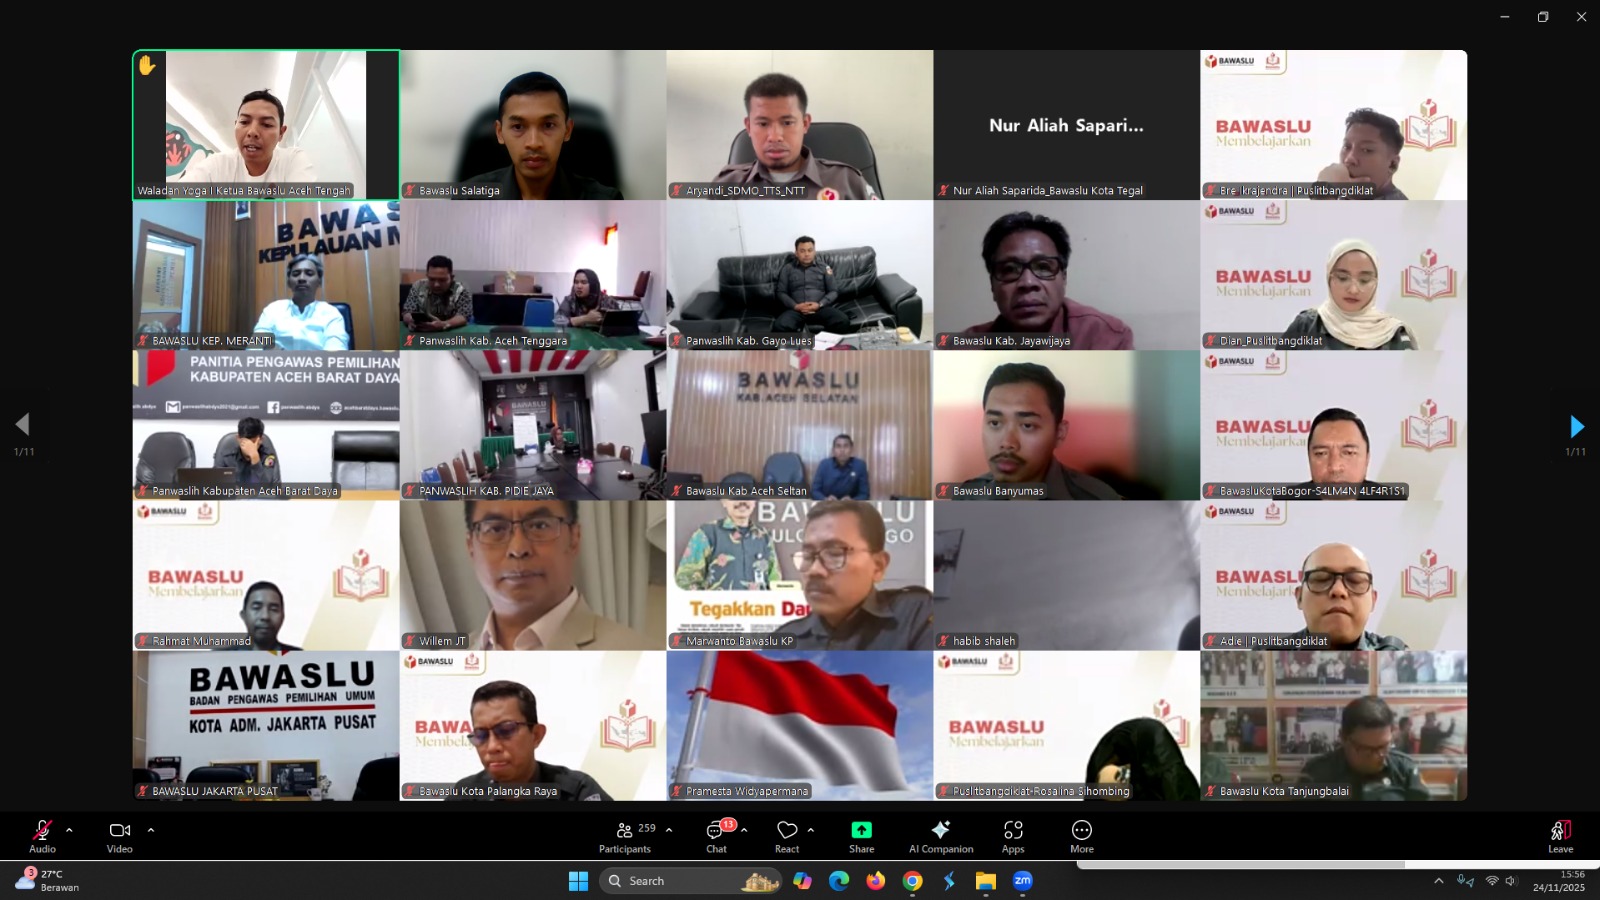Click the Leave meeting button
Image resolution: width=1600 pixels, height=900 pixels.
pyautogui.click(x=1560, y=835)
